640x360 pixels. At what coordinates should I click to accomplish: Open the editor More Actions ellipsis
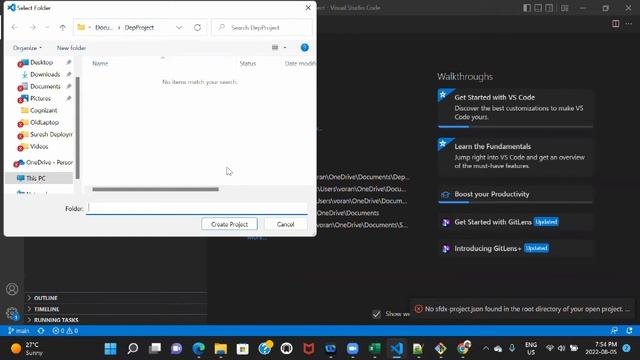point(629,24)
